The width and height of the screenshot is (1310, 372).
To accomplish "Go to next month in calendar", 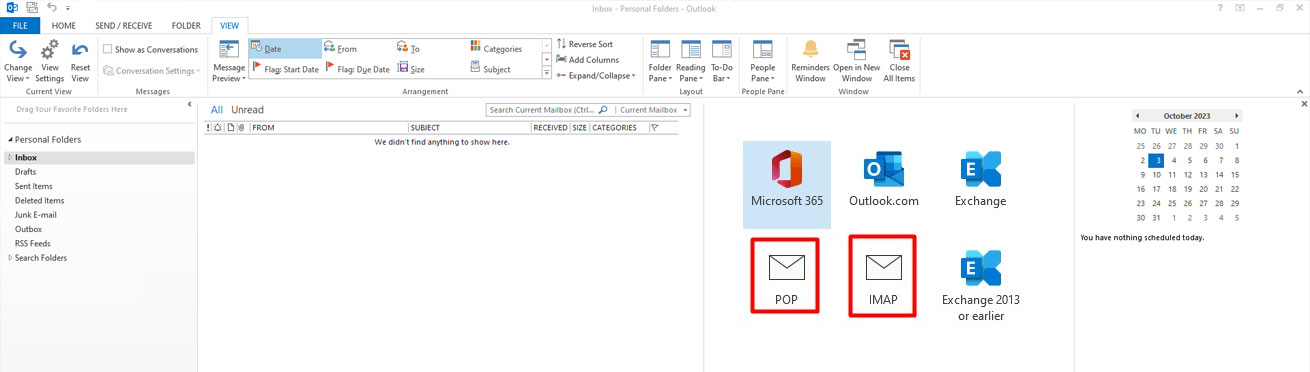I will click(x=1237, y=116).
